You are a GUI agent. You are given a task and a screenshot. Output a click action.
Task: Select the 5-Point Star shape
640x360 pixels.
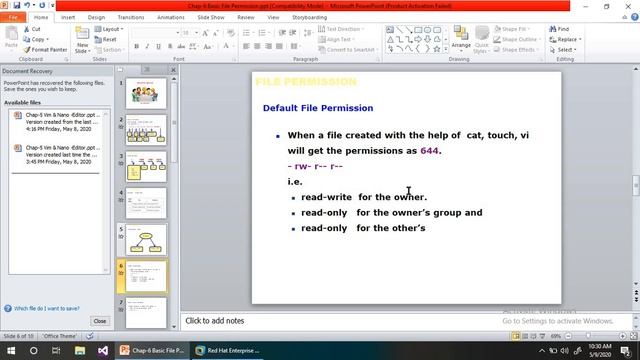point(437,49)
